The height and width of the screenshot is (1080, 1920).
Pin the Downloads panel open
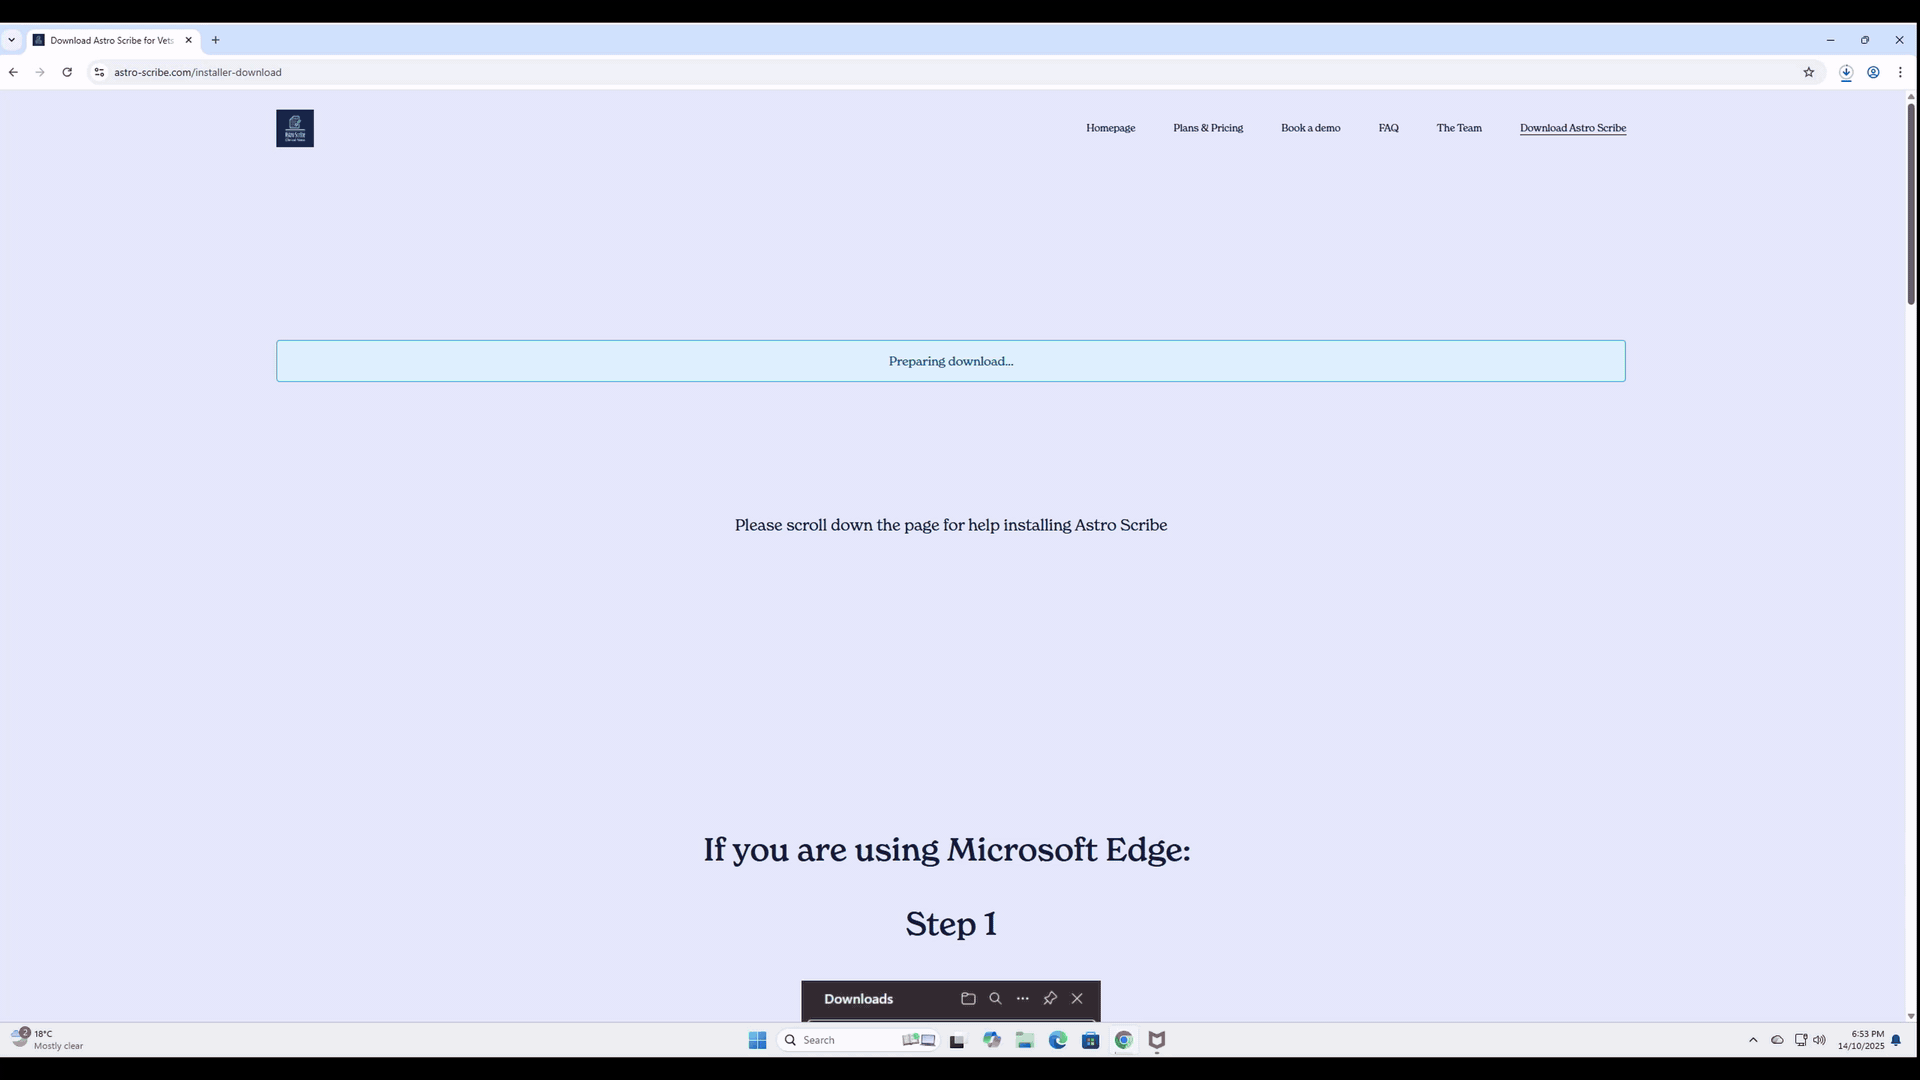1050,998
